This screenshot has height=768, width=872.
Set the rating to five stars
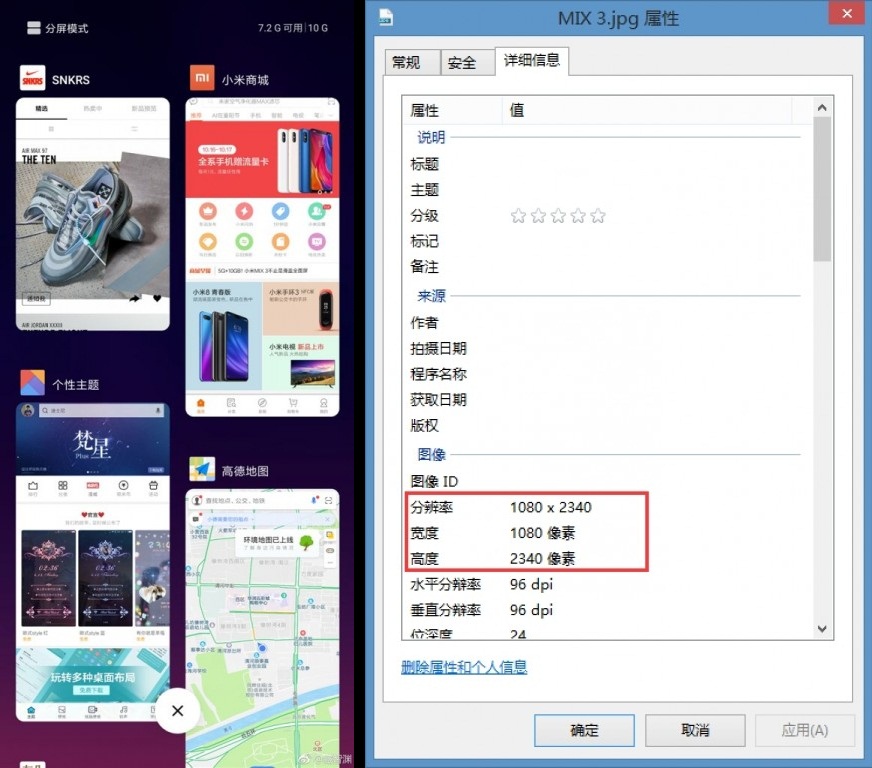tap(598, 216)
